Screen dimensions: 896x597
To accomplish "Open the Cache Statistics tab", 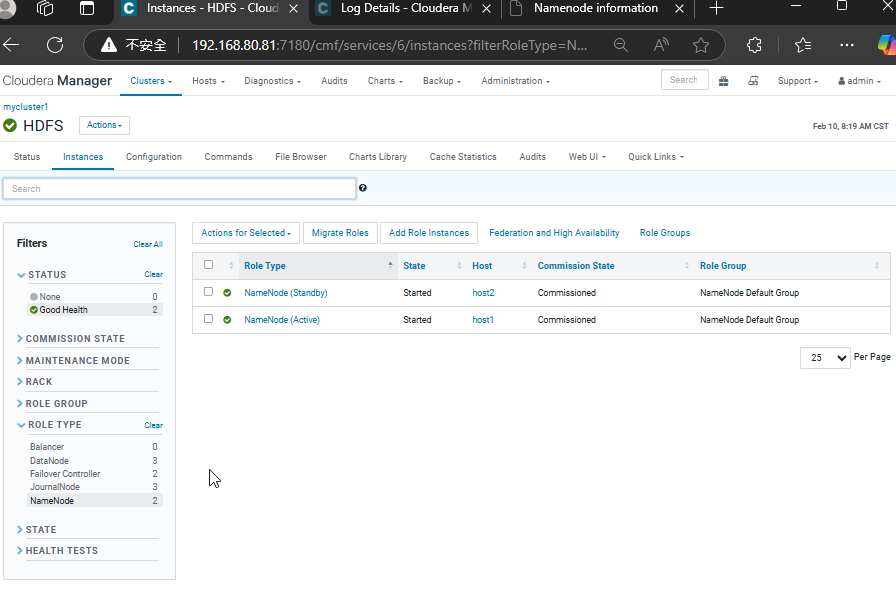I will click(x=463, y=157).
